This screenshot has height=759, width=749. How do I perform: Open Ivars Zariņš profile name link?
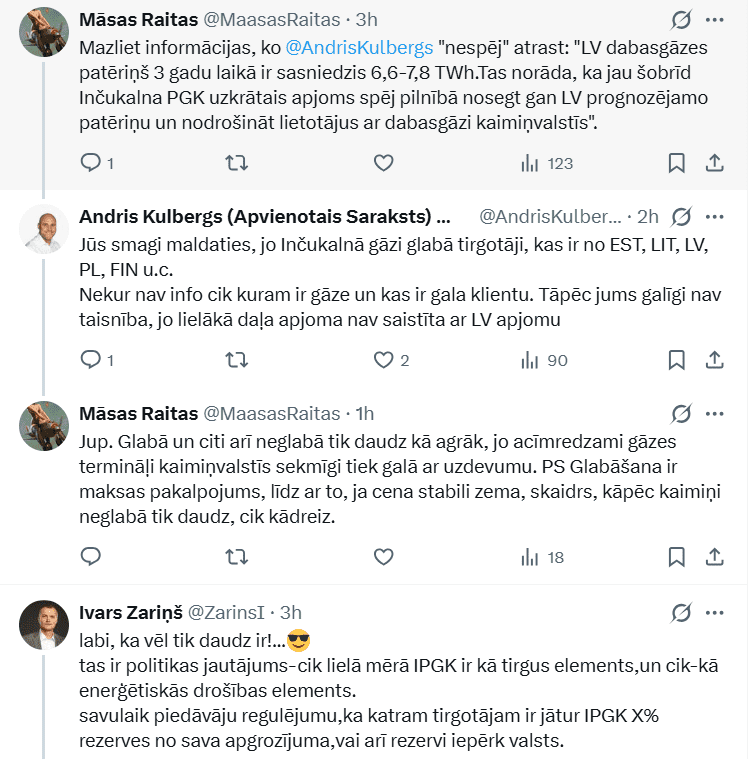pyautogui.click(x=127, y=612)
